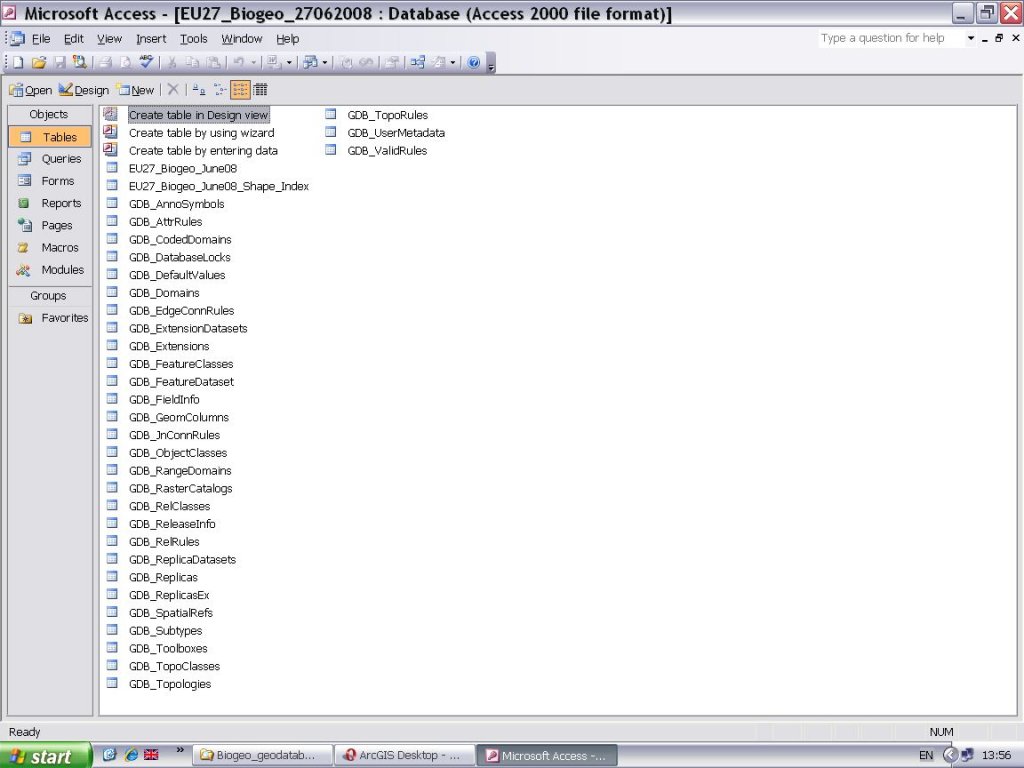Open the Insert menu
The width and height of the screenshot is (1024, 768).
pyautogui.click(x=151, y=39)
